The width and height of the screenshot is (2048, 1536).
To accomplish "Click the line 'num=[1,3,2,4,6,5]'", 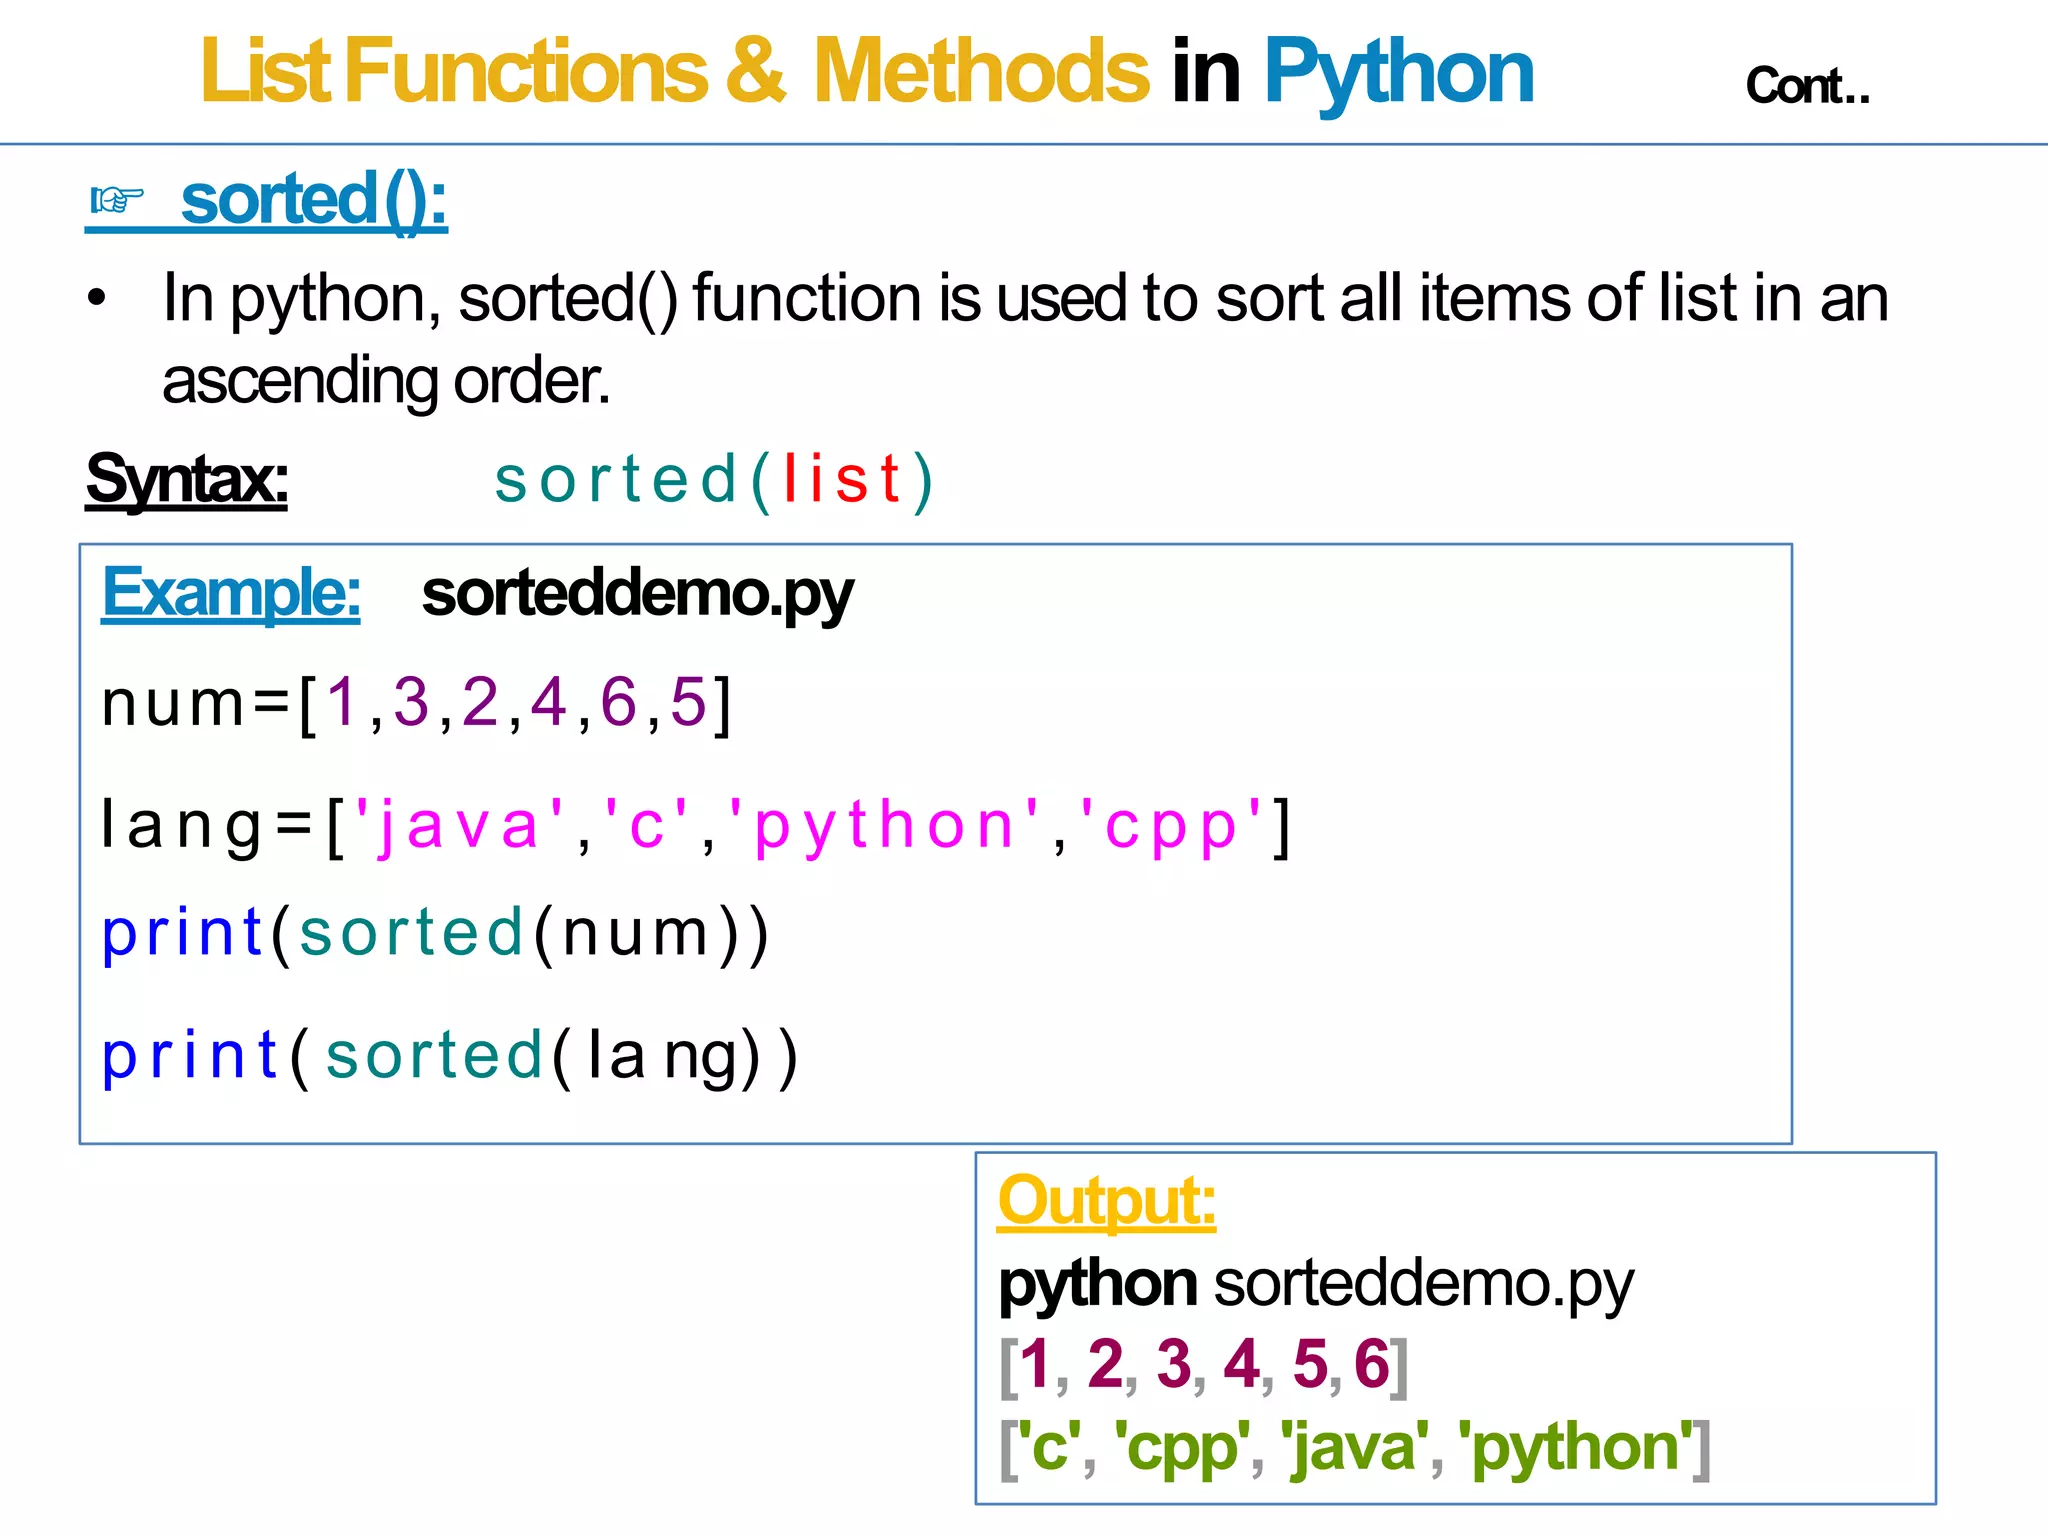I will [x=417, y=704].
